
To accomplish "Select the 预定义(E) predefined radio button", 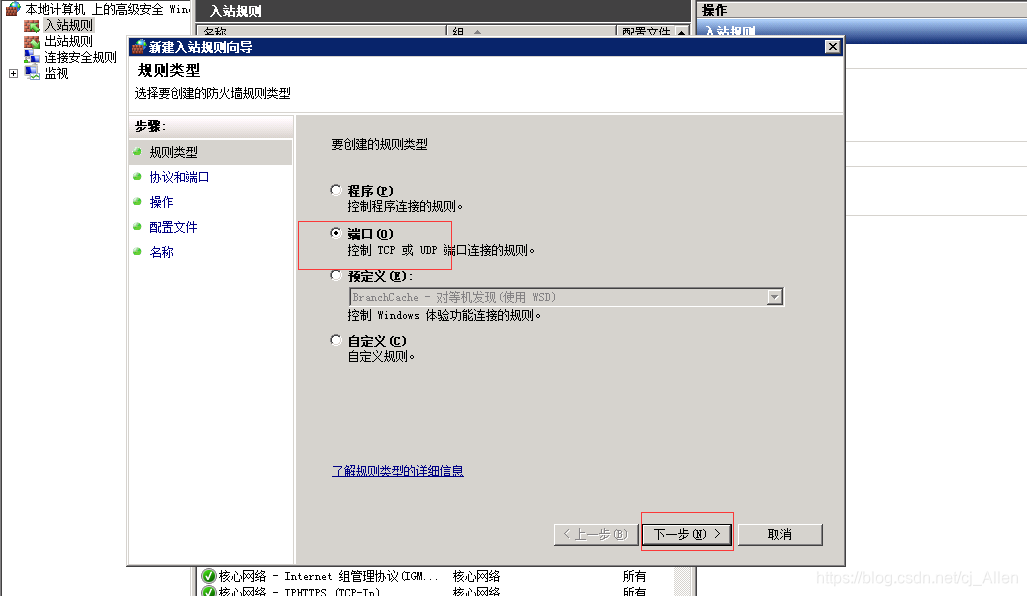I will tap(336, 275).
